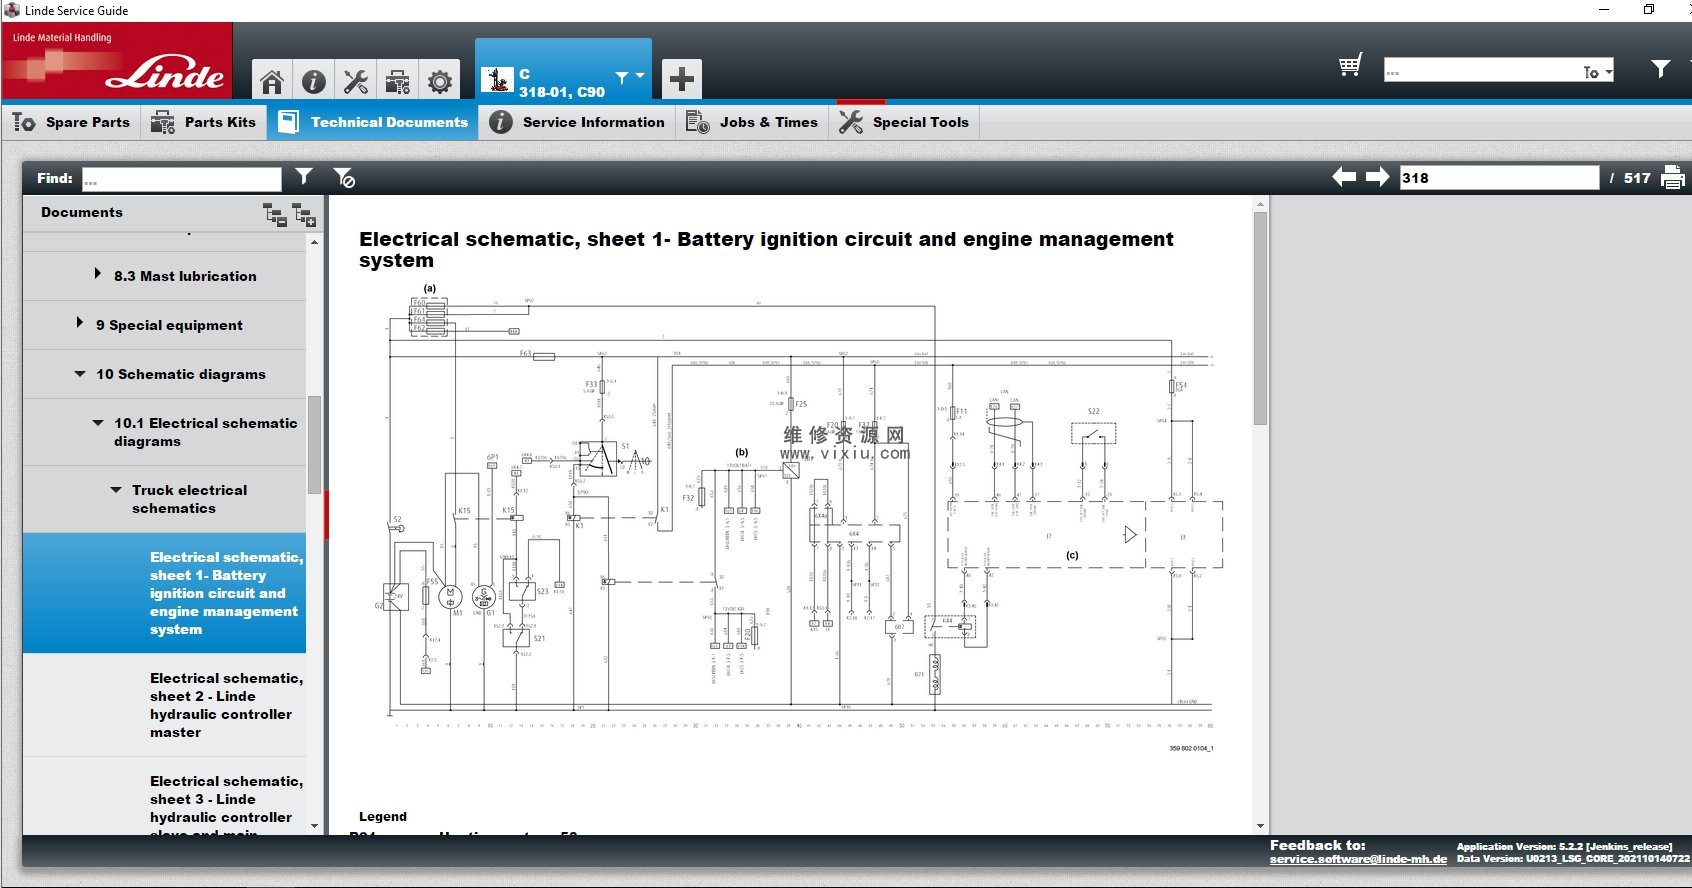Open Service Information tab

[x=577, y=122]
